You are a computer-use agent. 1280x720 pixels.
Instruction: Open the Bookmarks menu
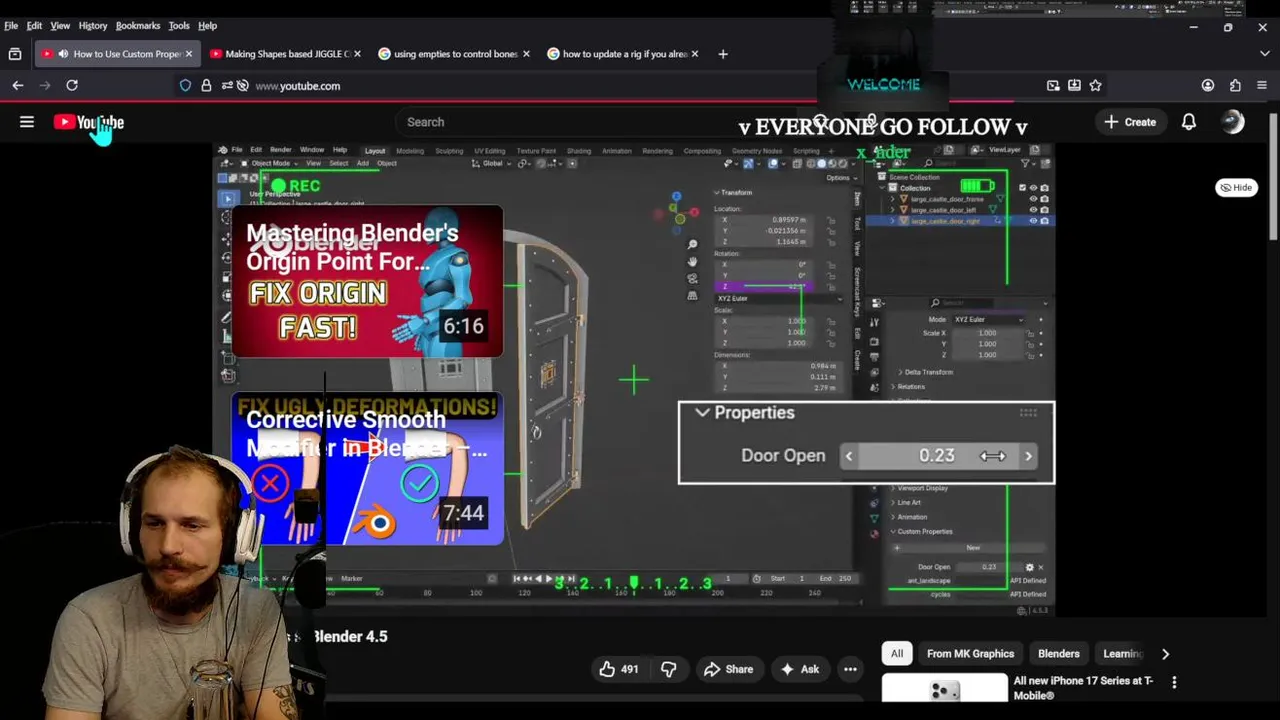click(x=138, y=26)
